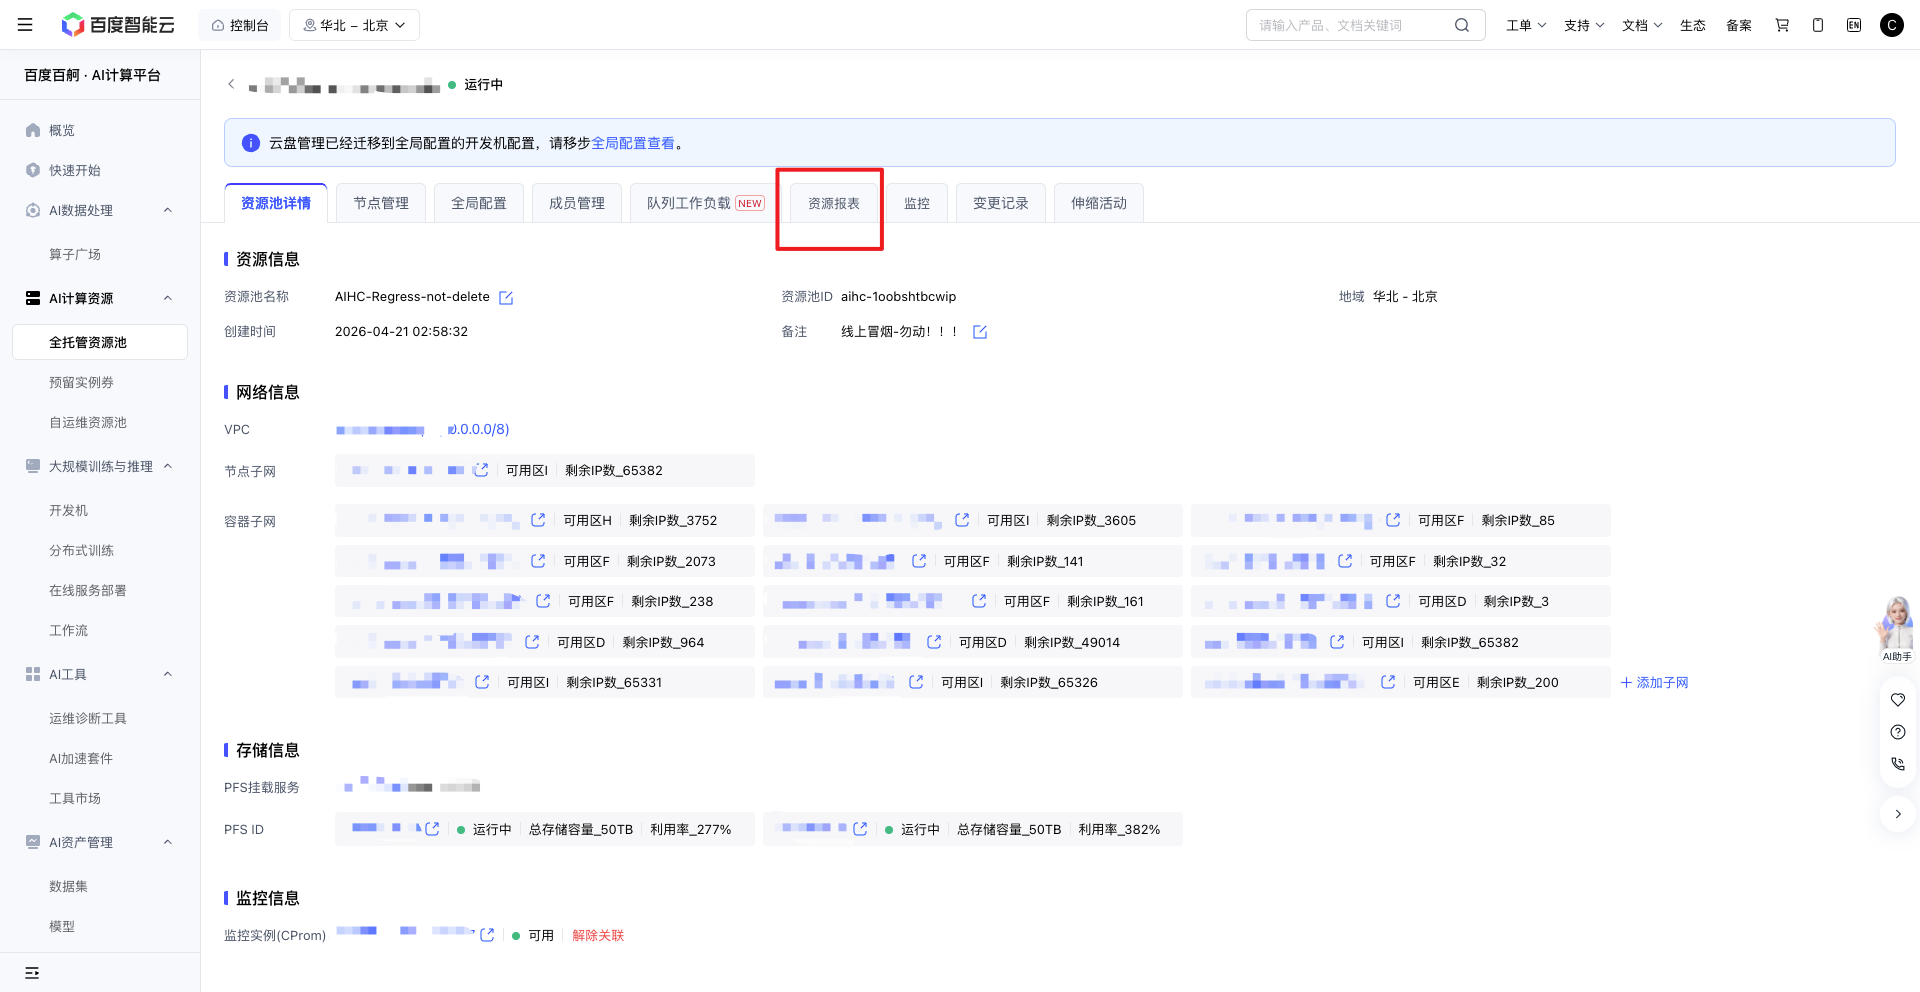
Task: Open the 全局配置查看 link in banner
Action: pos(633,143)
